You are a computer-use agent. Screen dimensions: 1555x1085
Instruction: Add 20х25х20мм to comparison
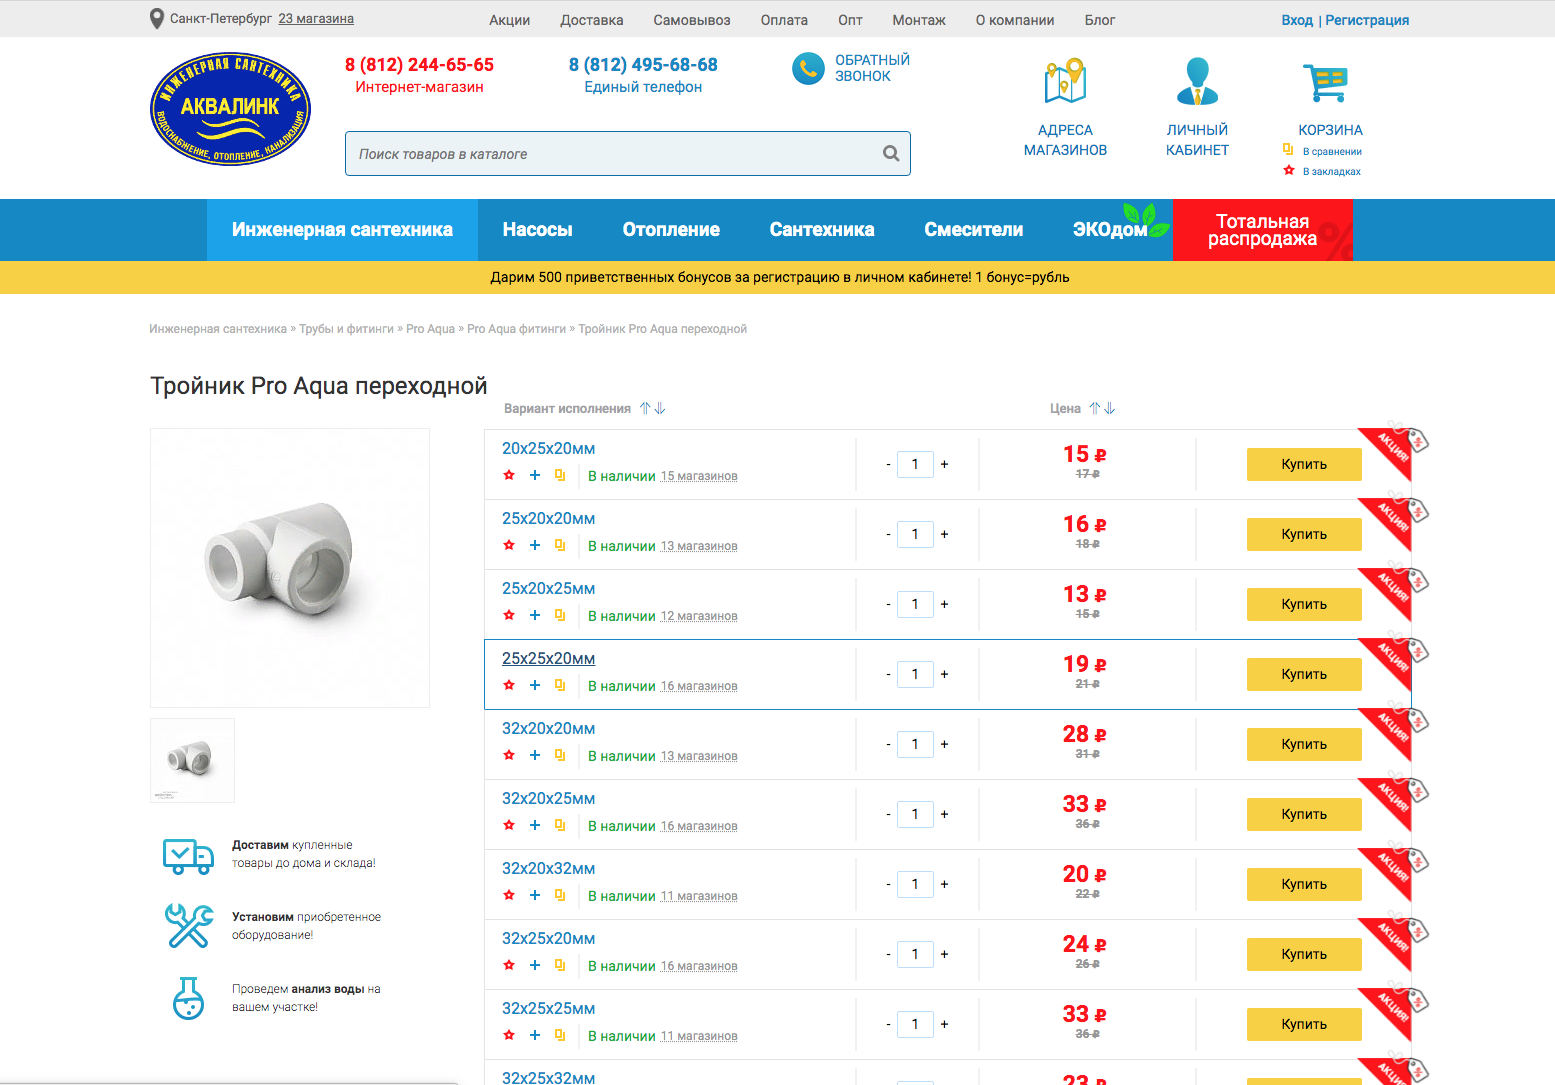pyautogui.click(x=560, y=475)
